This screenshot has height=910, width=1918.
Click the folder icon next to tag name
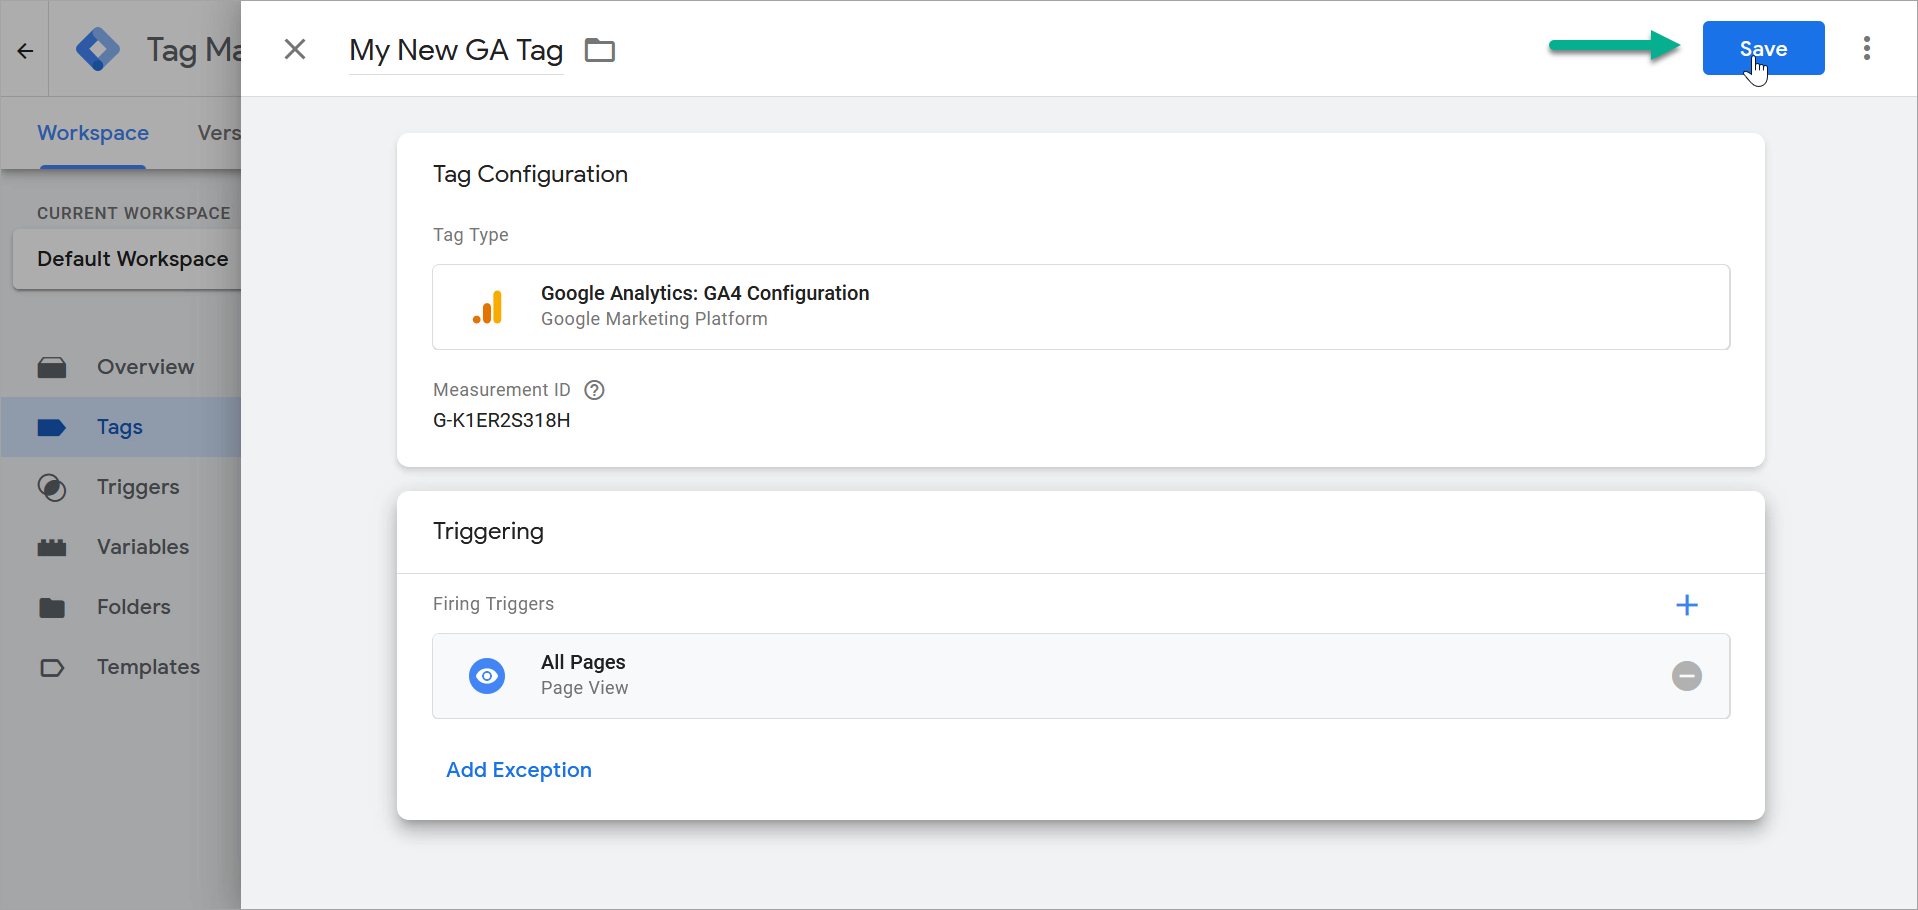tap(600, 50)
